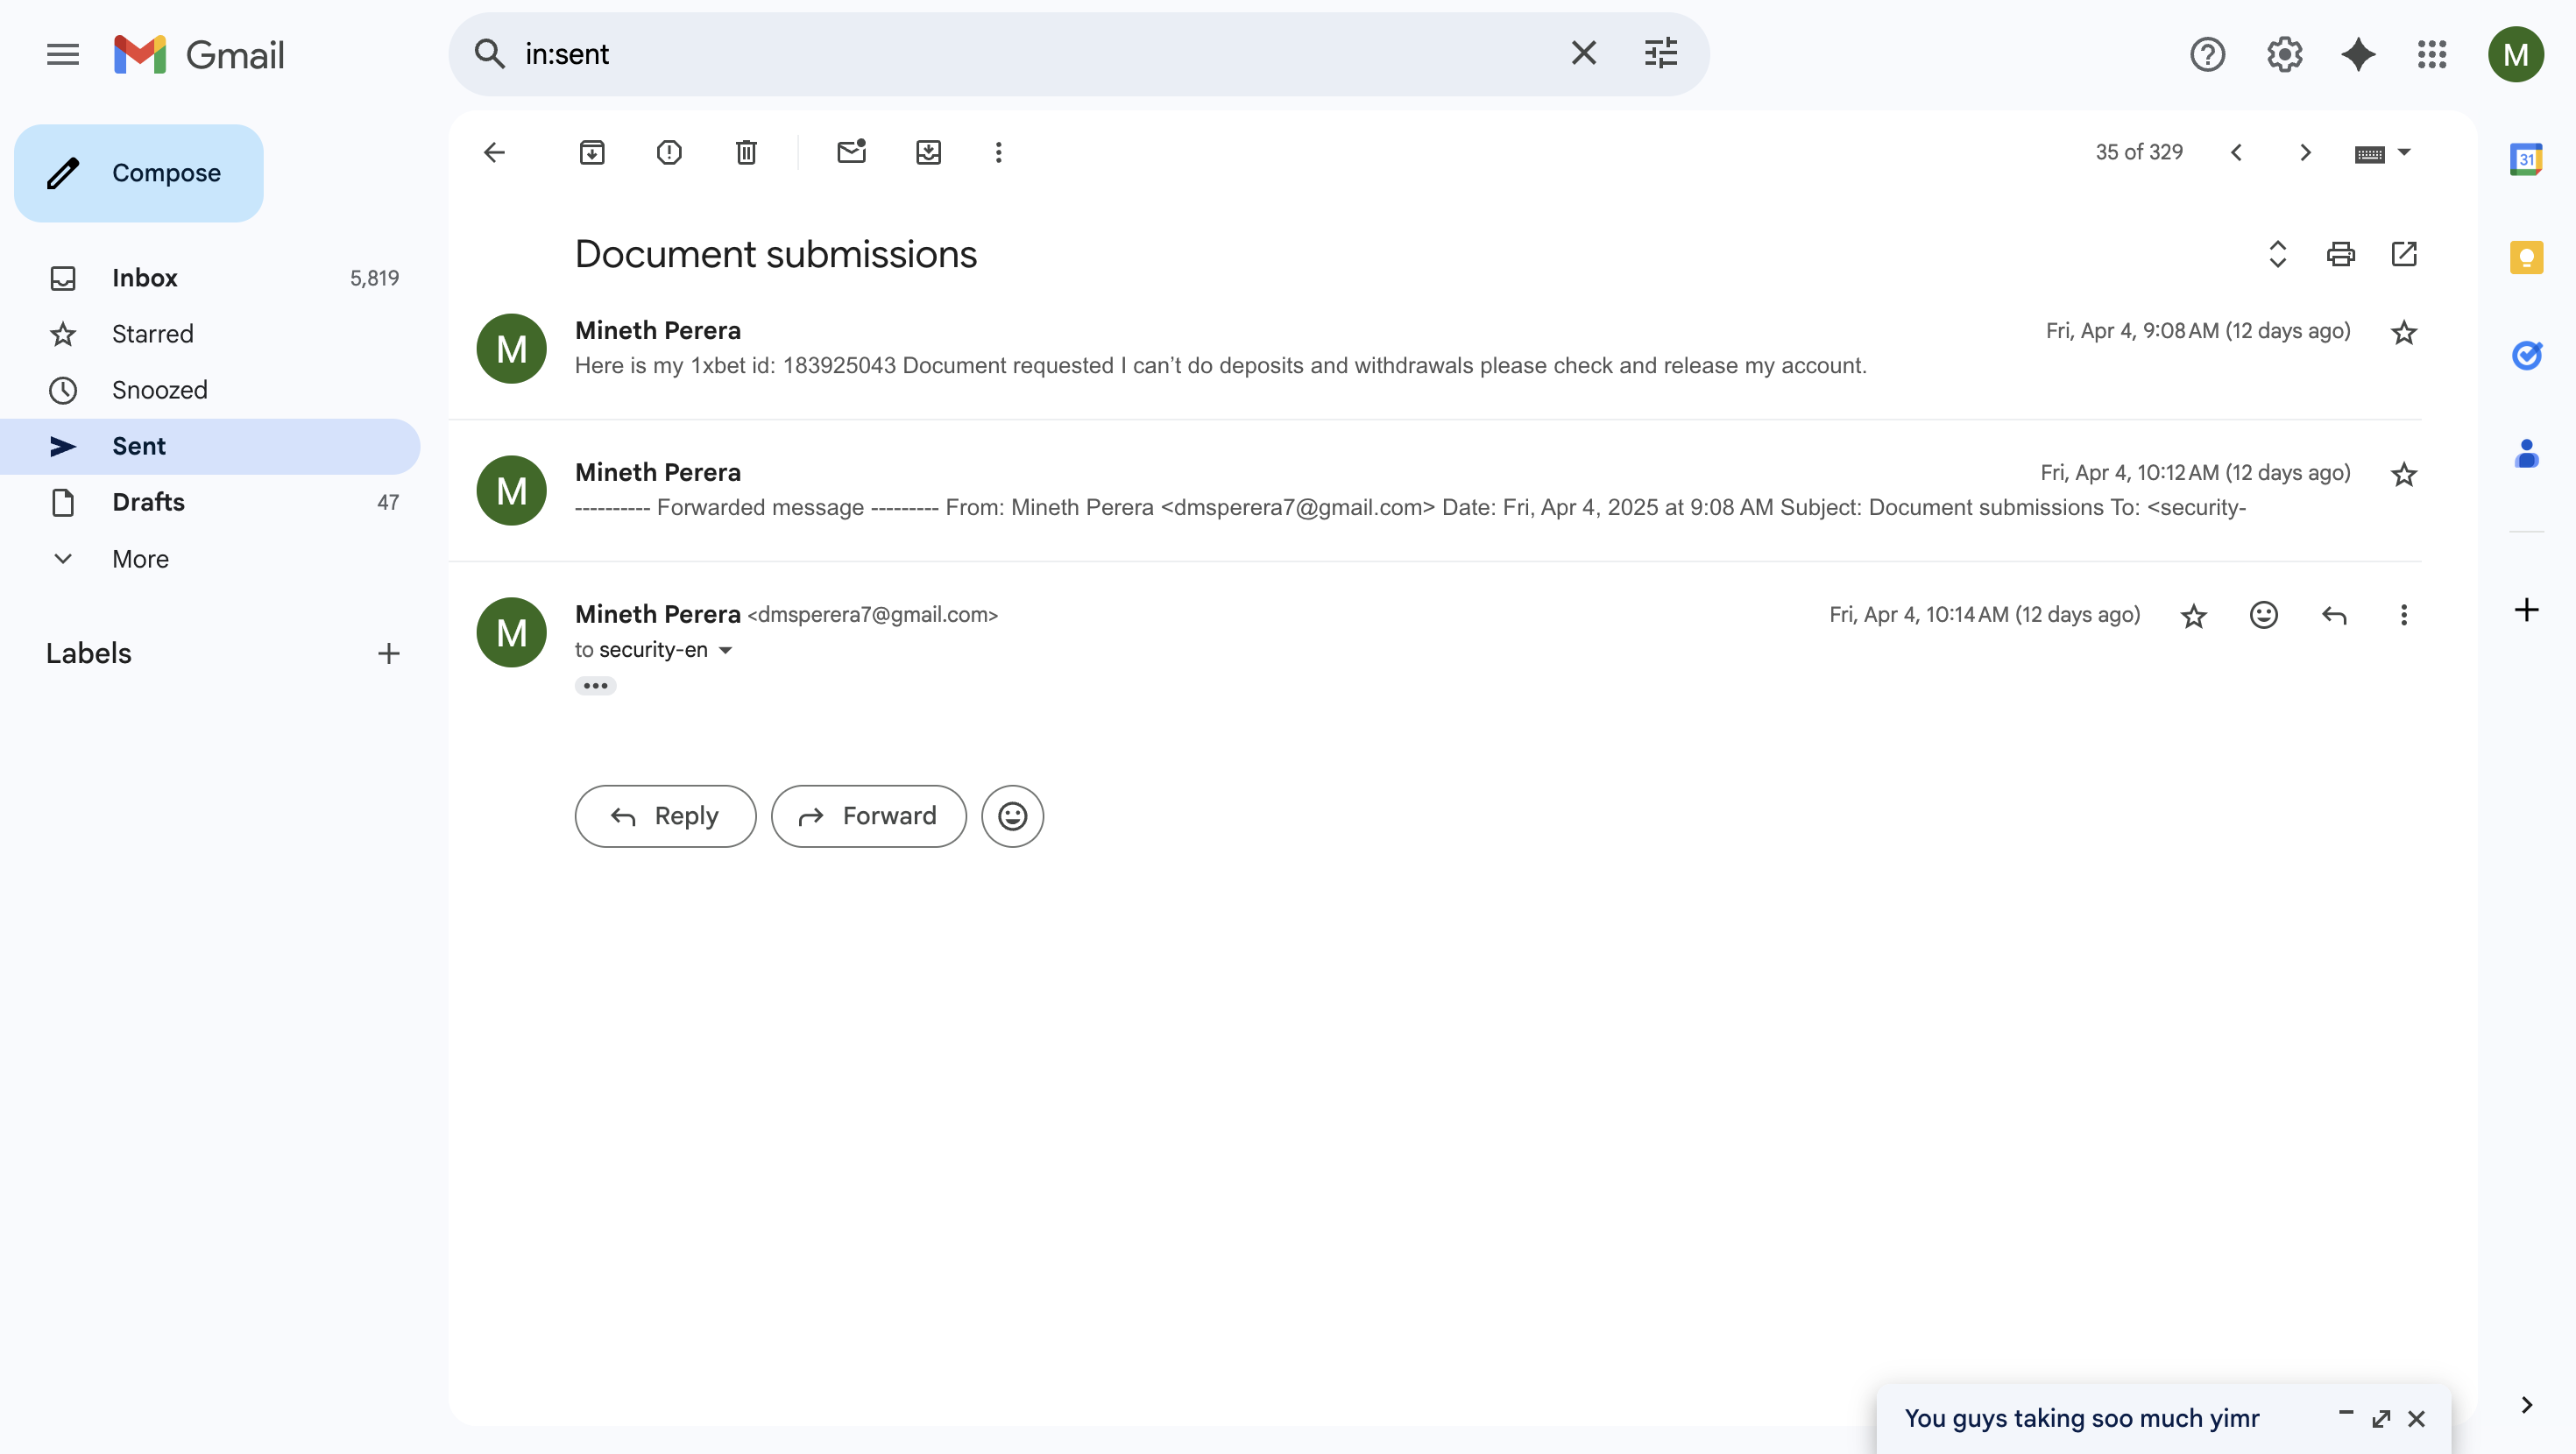
Task: Open Gemini sparkle assistant
Action: coord(2358,54)
